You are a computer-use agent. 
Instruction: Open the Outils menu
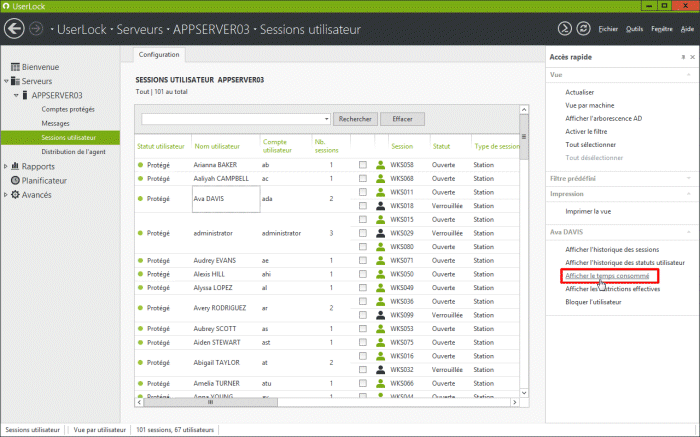pyautogui.click(x=634, y=29)
